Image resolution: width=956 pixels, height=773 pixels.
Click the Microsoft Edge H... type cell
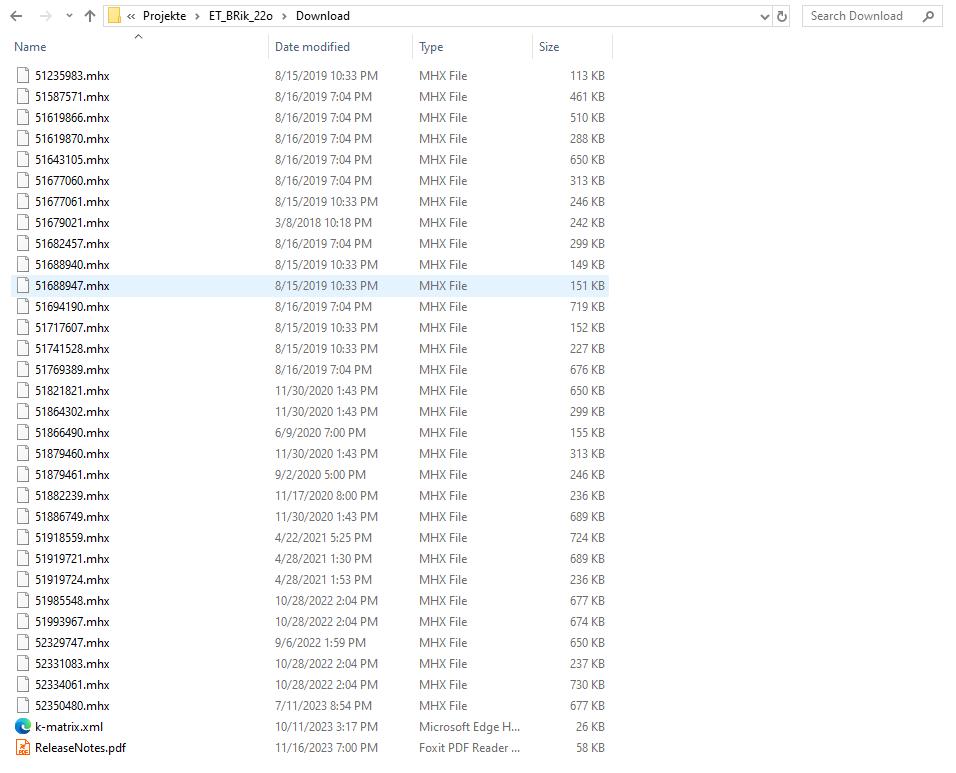coord(469,727)
